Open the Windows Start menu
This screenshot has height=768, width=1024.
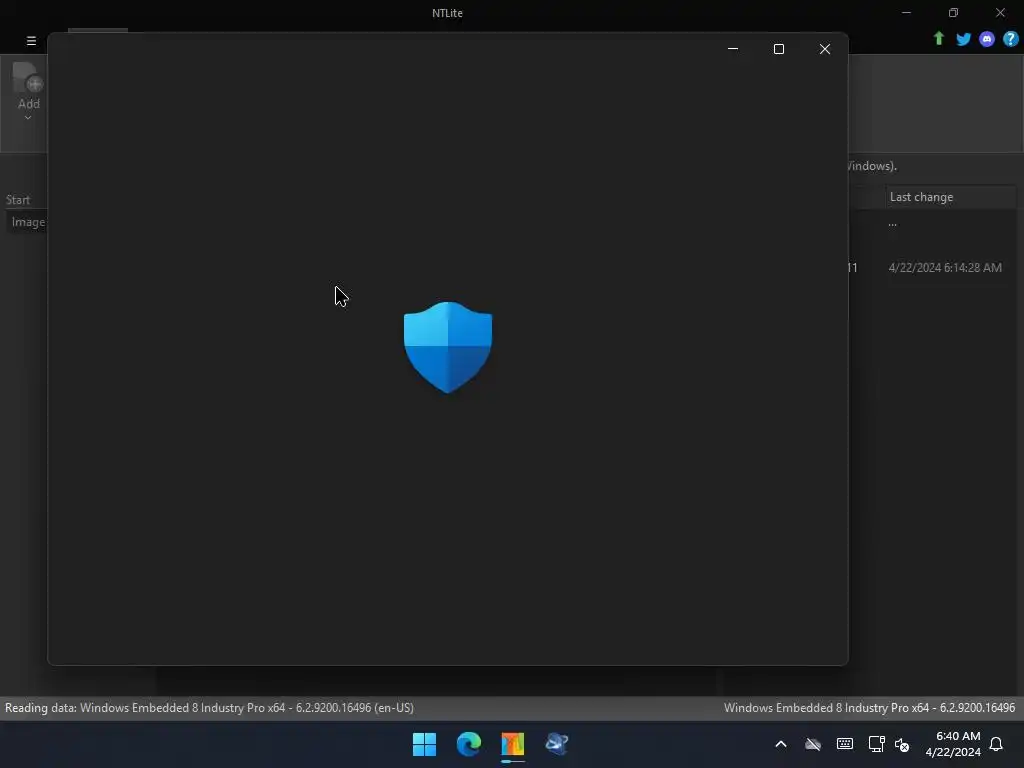(424, 744)
